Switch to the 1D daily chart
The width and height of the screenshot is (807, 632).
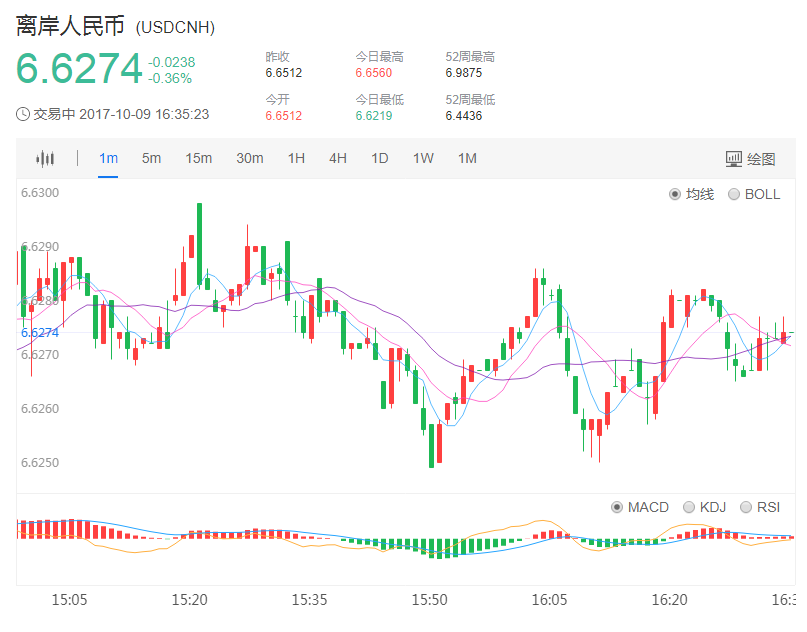tap(379, 158)
